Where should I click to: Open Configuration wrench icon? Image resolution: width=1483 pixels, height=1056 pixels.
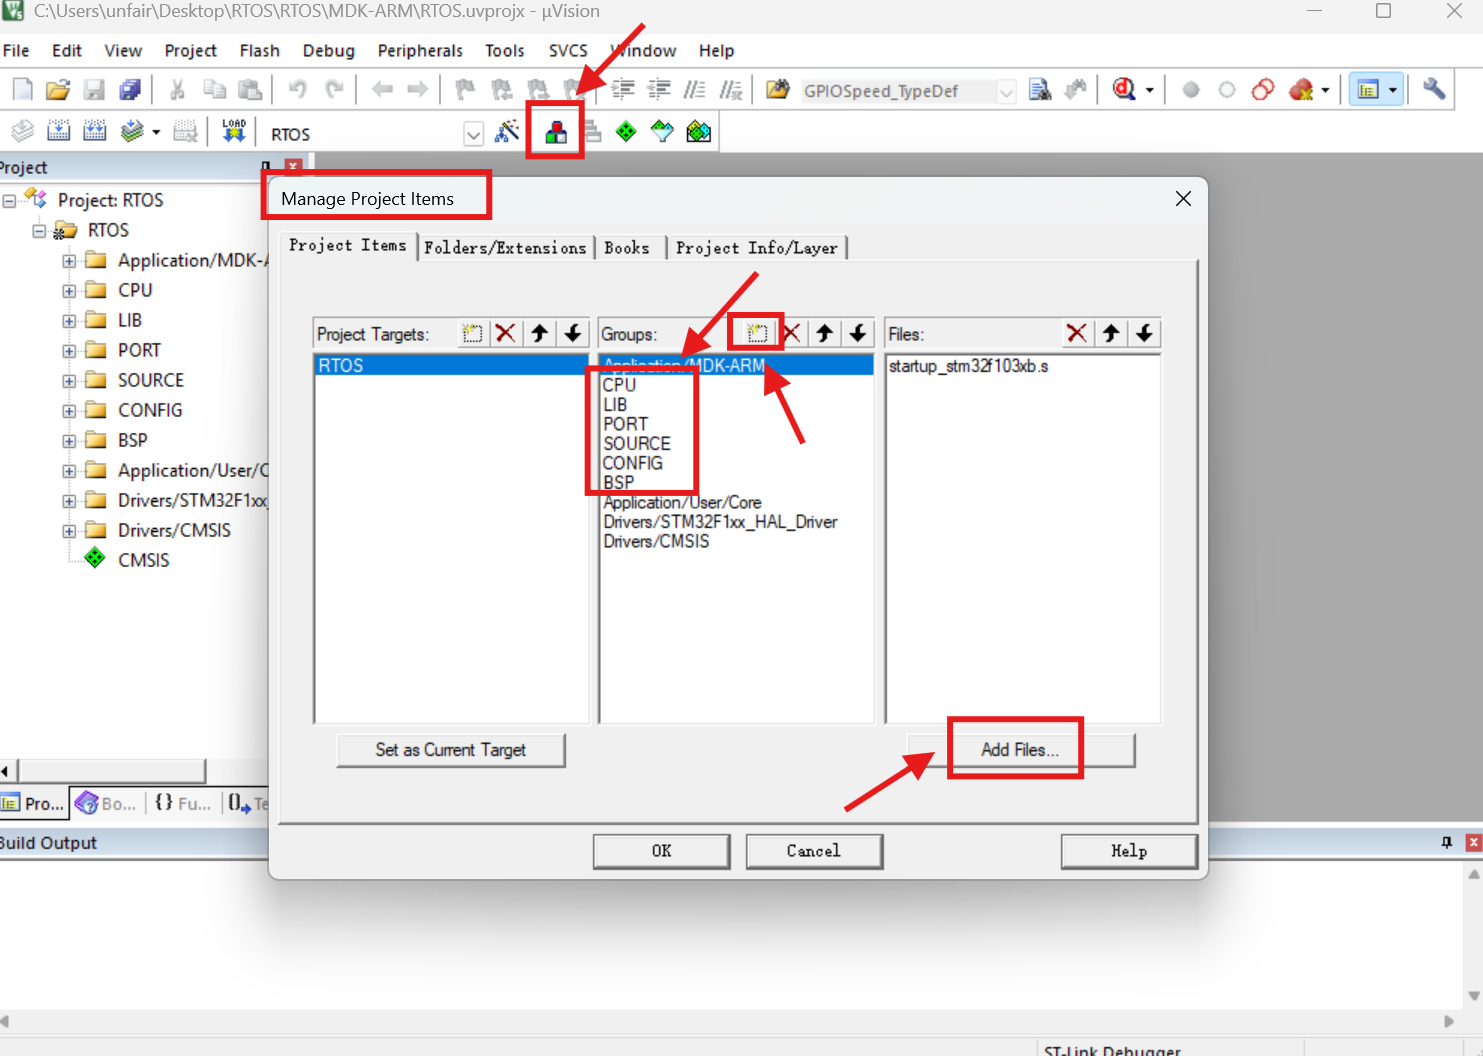tap(1434, 89)
